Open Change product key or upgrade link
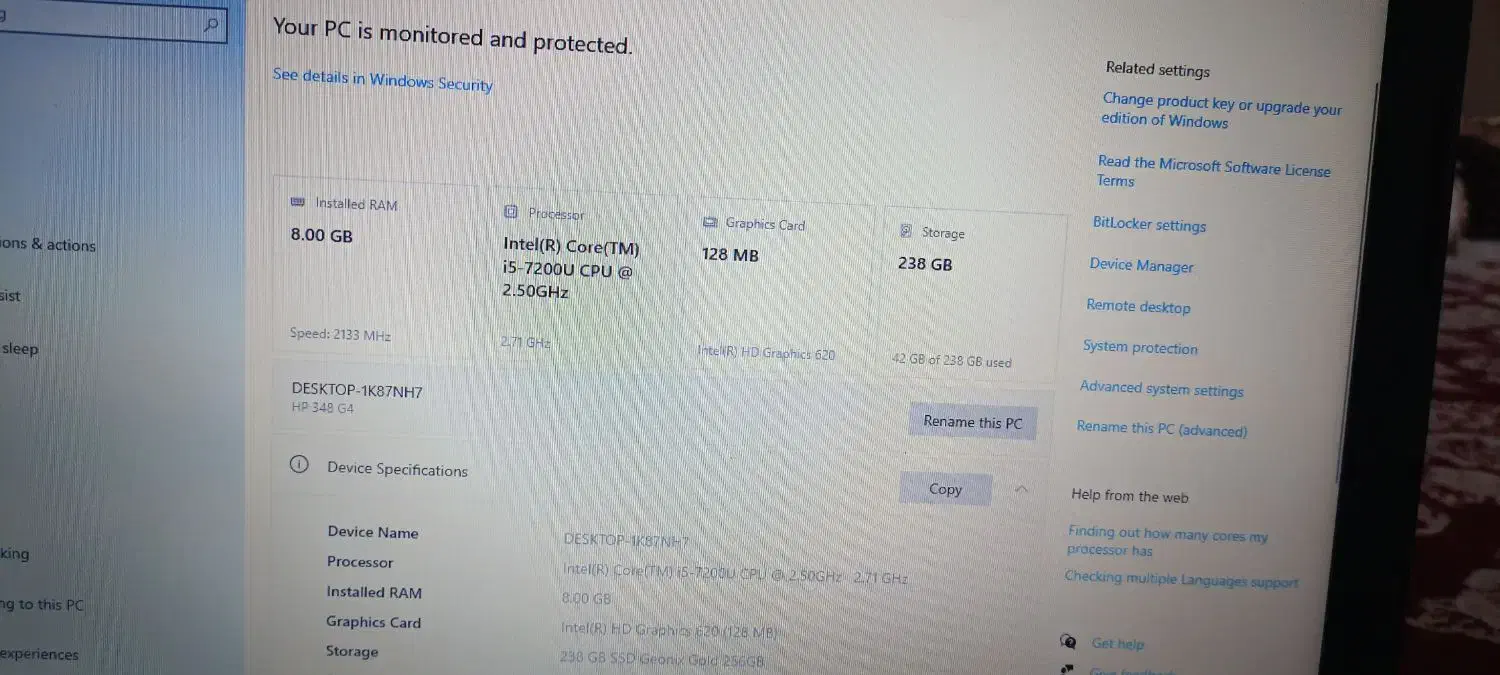This screenshot has width=1500, height=675. click(x=1221, y=111)
